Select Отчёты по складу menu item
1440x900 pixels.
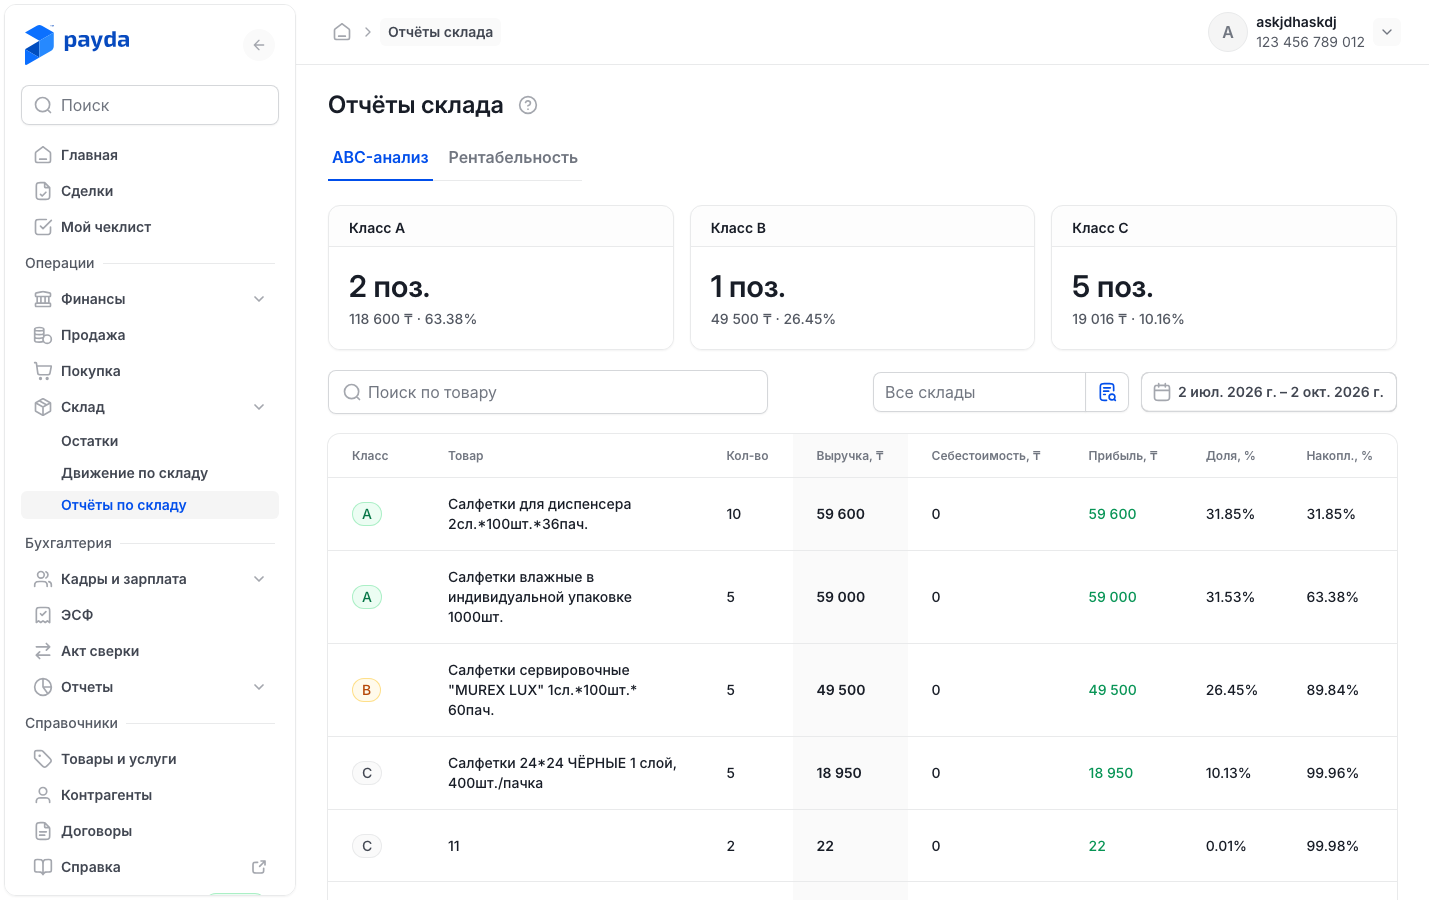coord(150,505)
